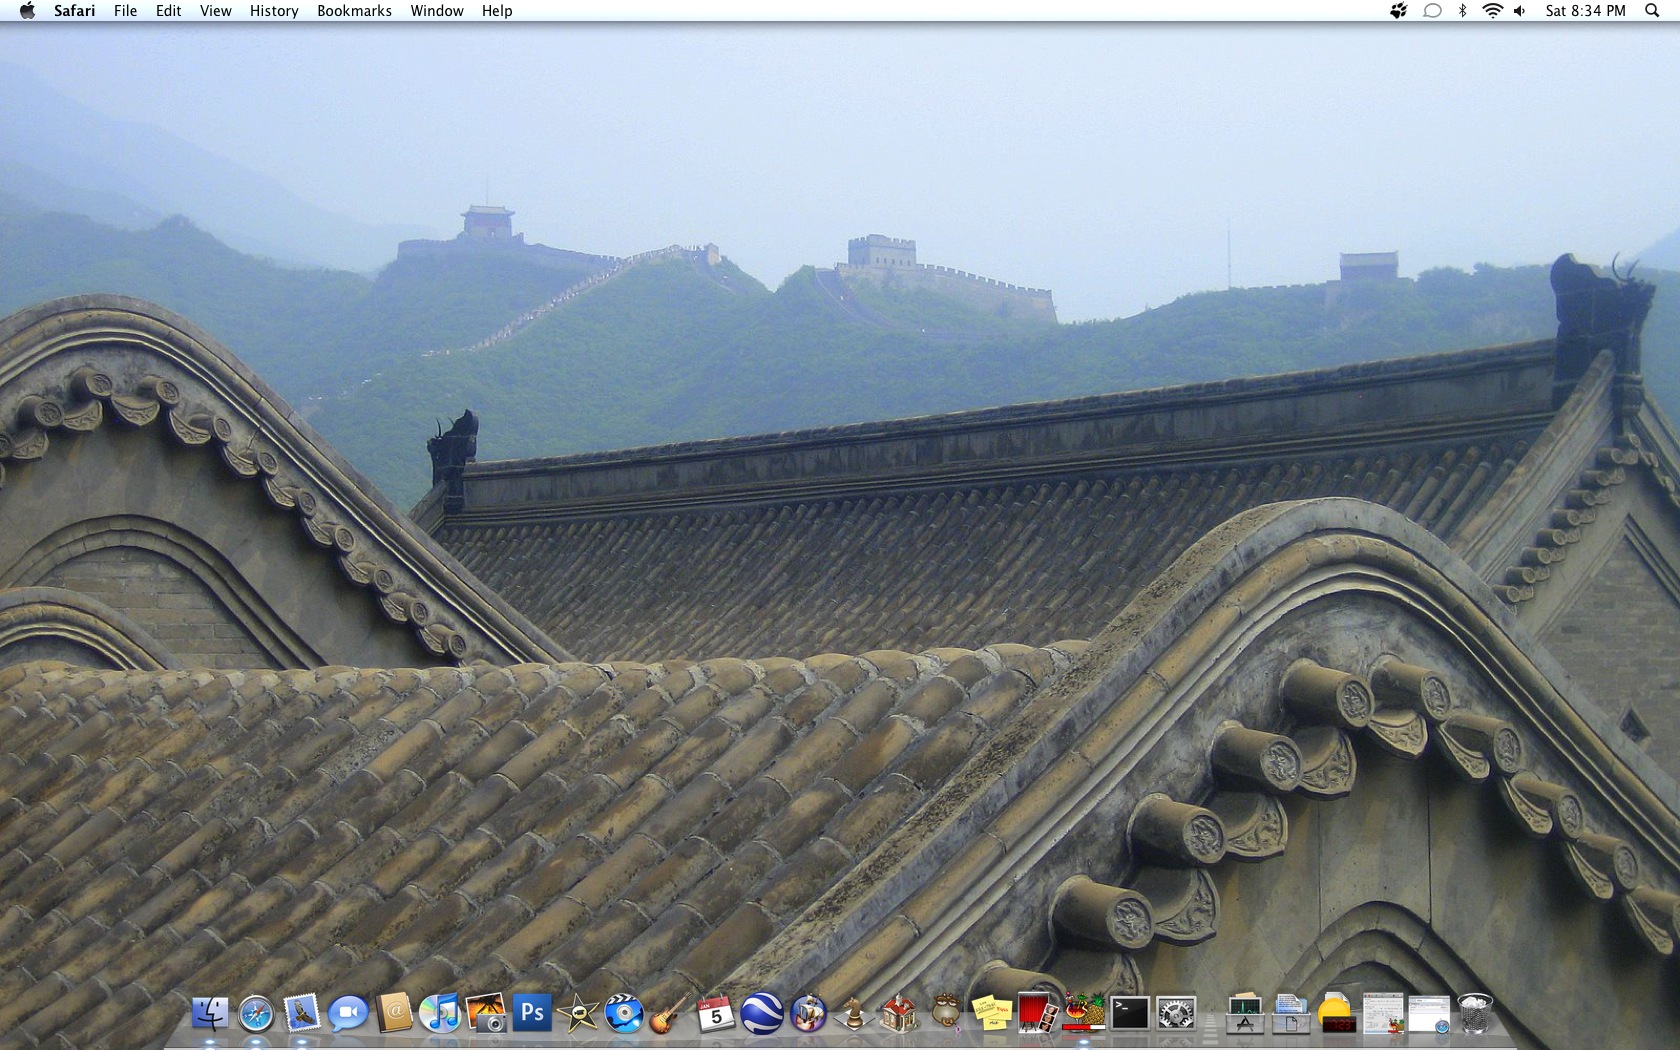
Task: Open Spotlight search magnifying glass
Action: (1652, 11)
